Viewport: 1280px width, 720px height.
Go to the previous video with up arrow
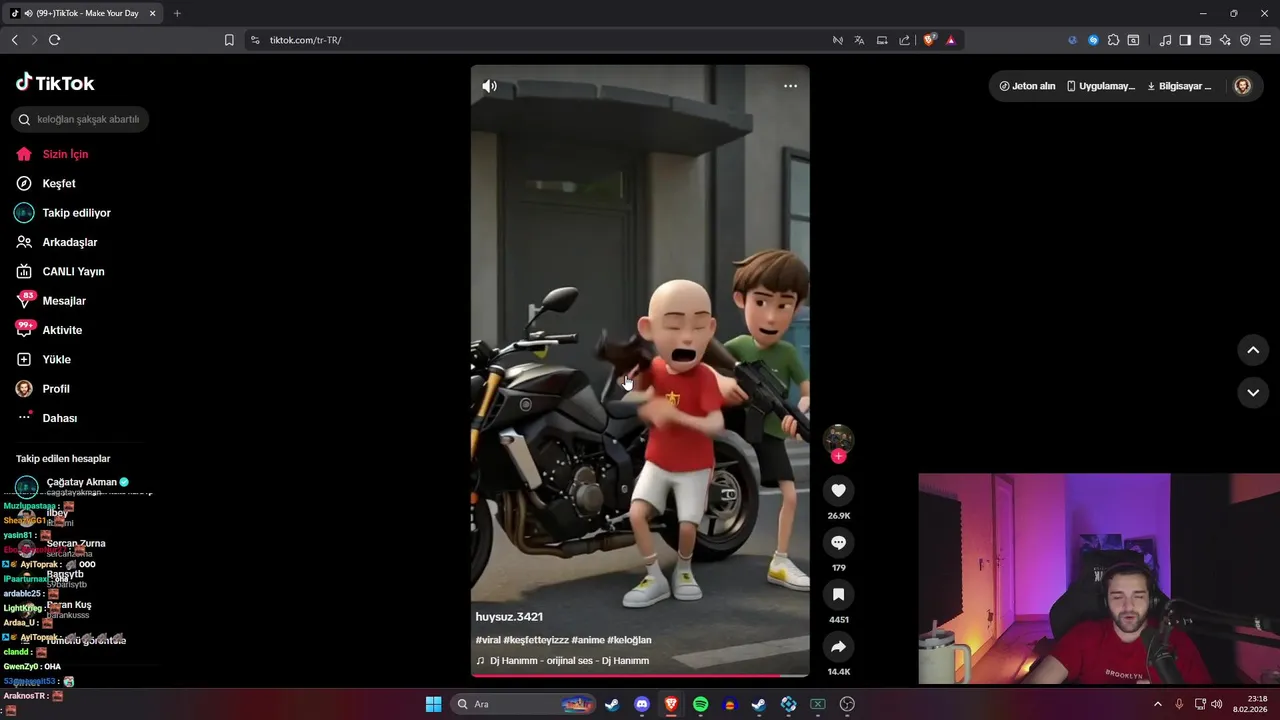point(1253,350)
